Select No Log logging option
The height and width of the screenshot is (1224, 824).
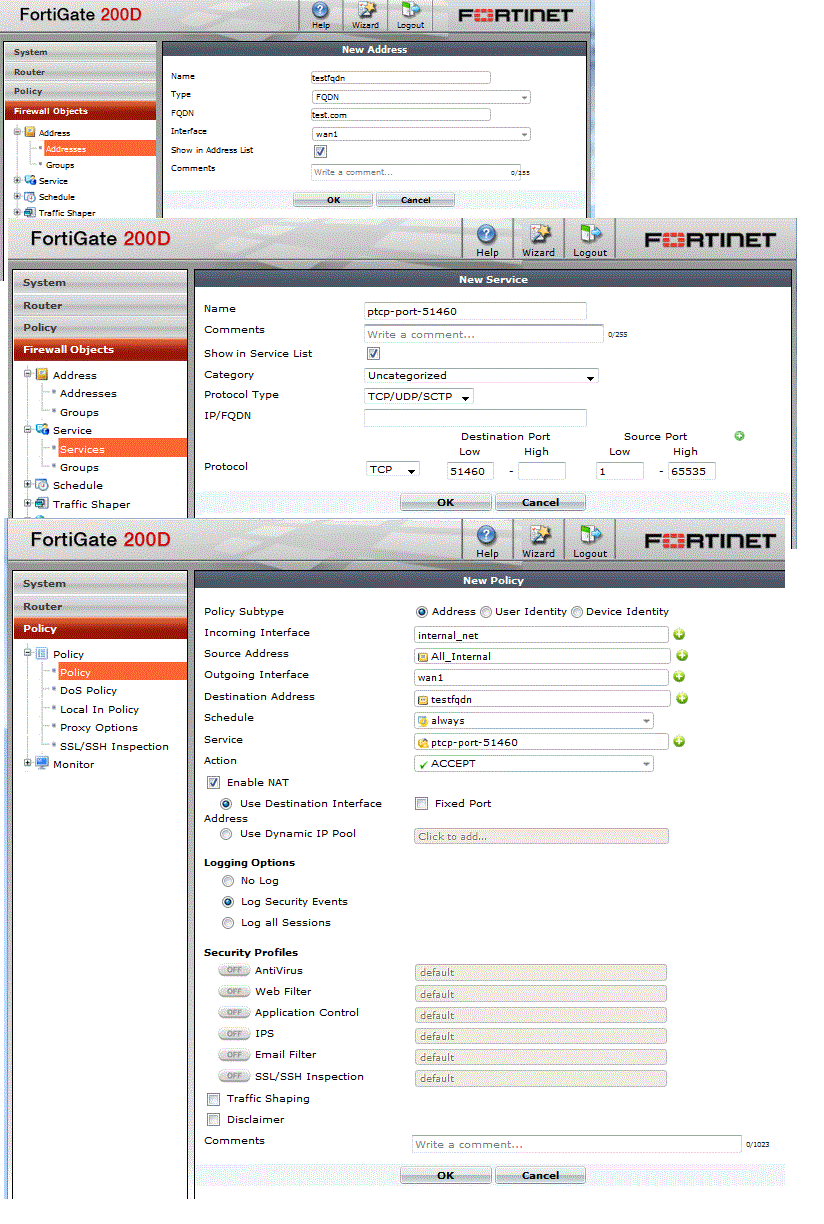[x=228, y=881]
